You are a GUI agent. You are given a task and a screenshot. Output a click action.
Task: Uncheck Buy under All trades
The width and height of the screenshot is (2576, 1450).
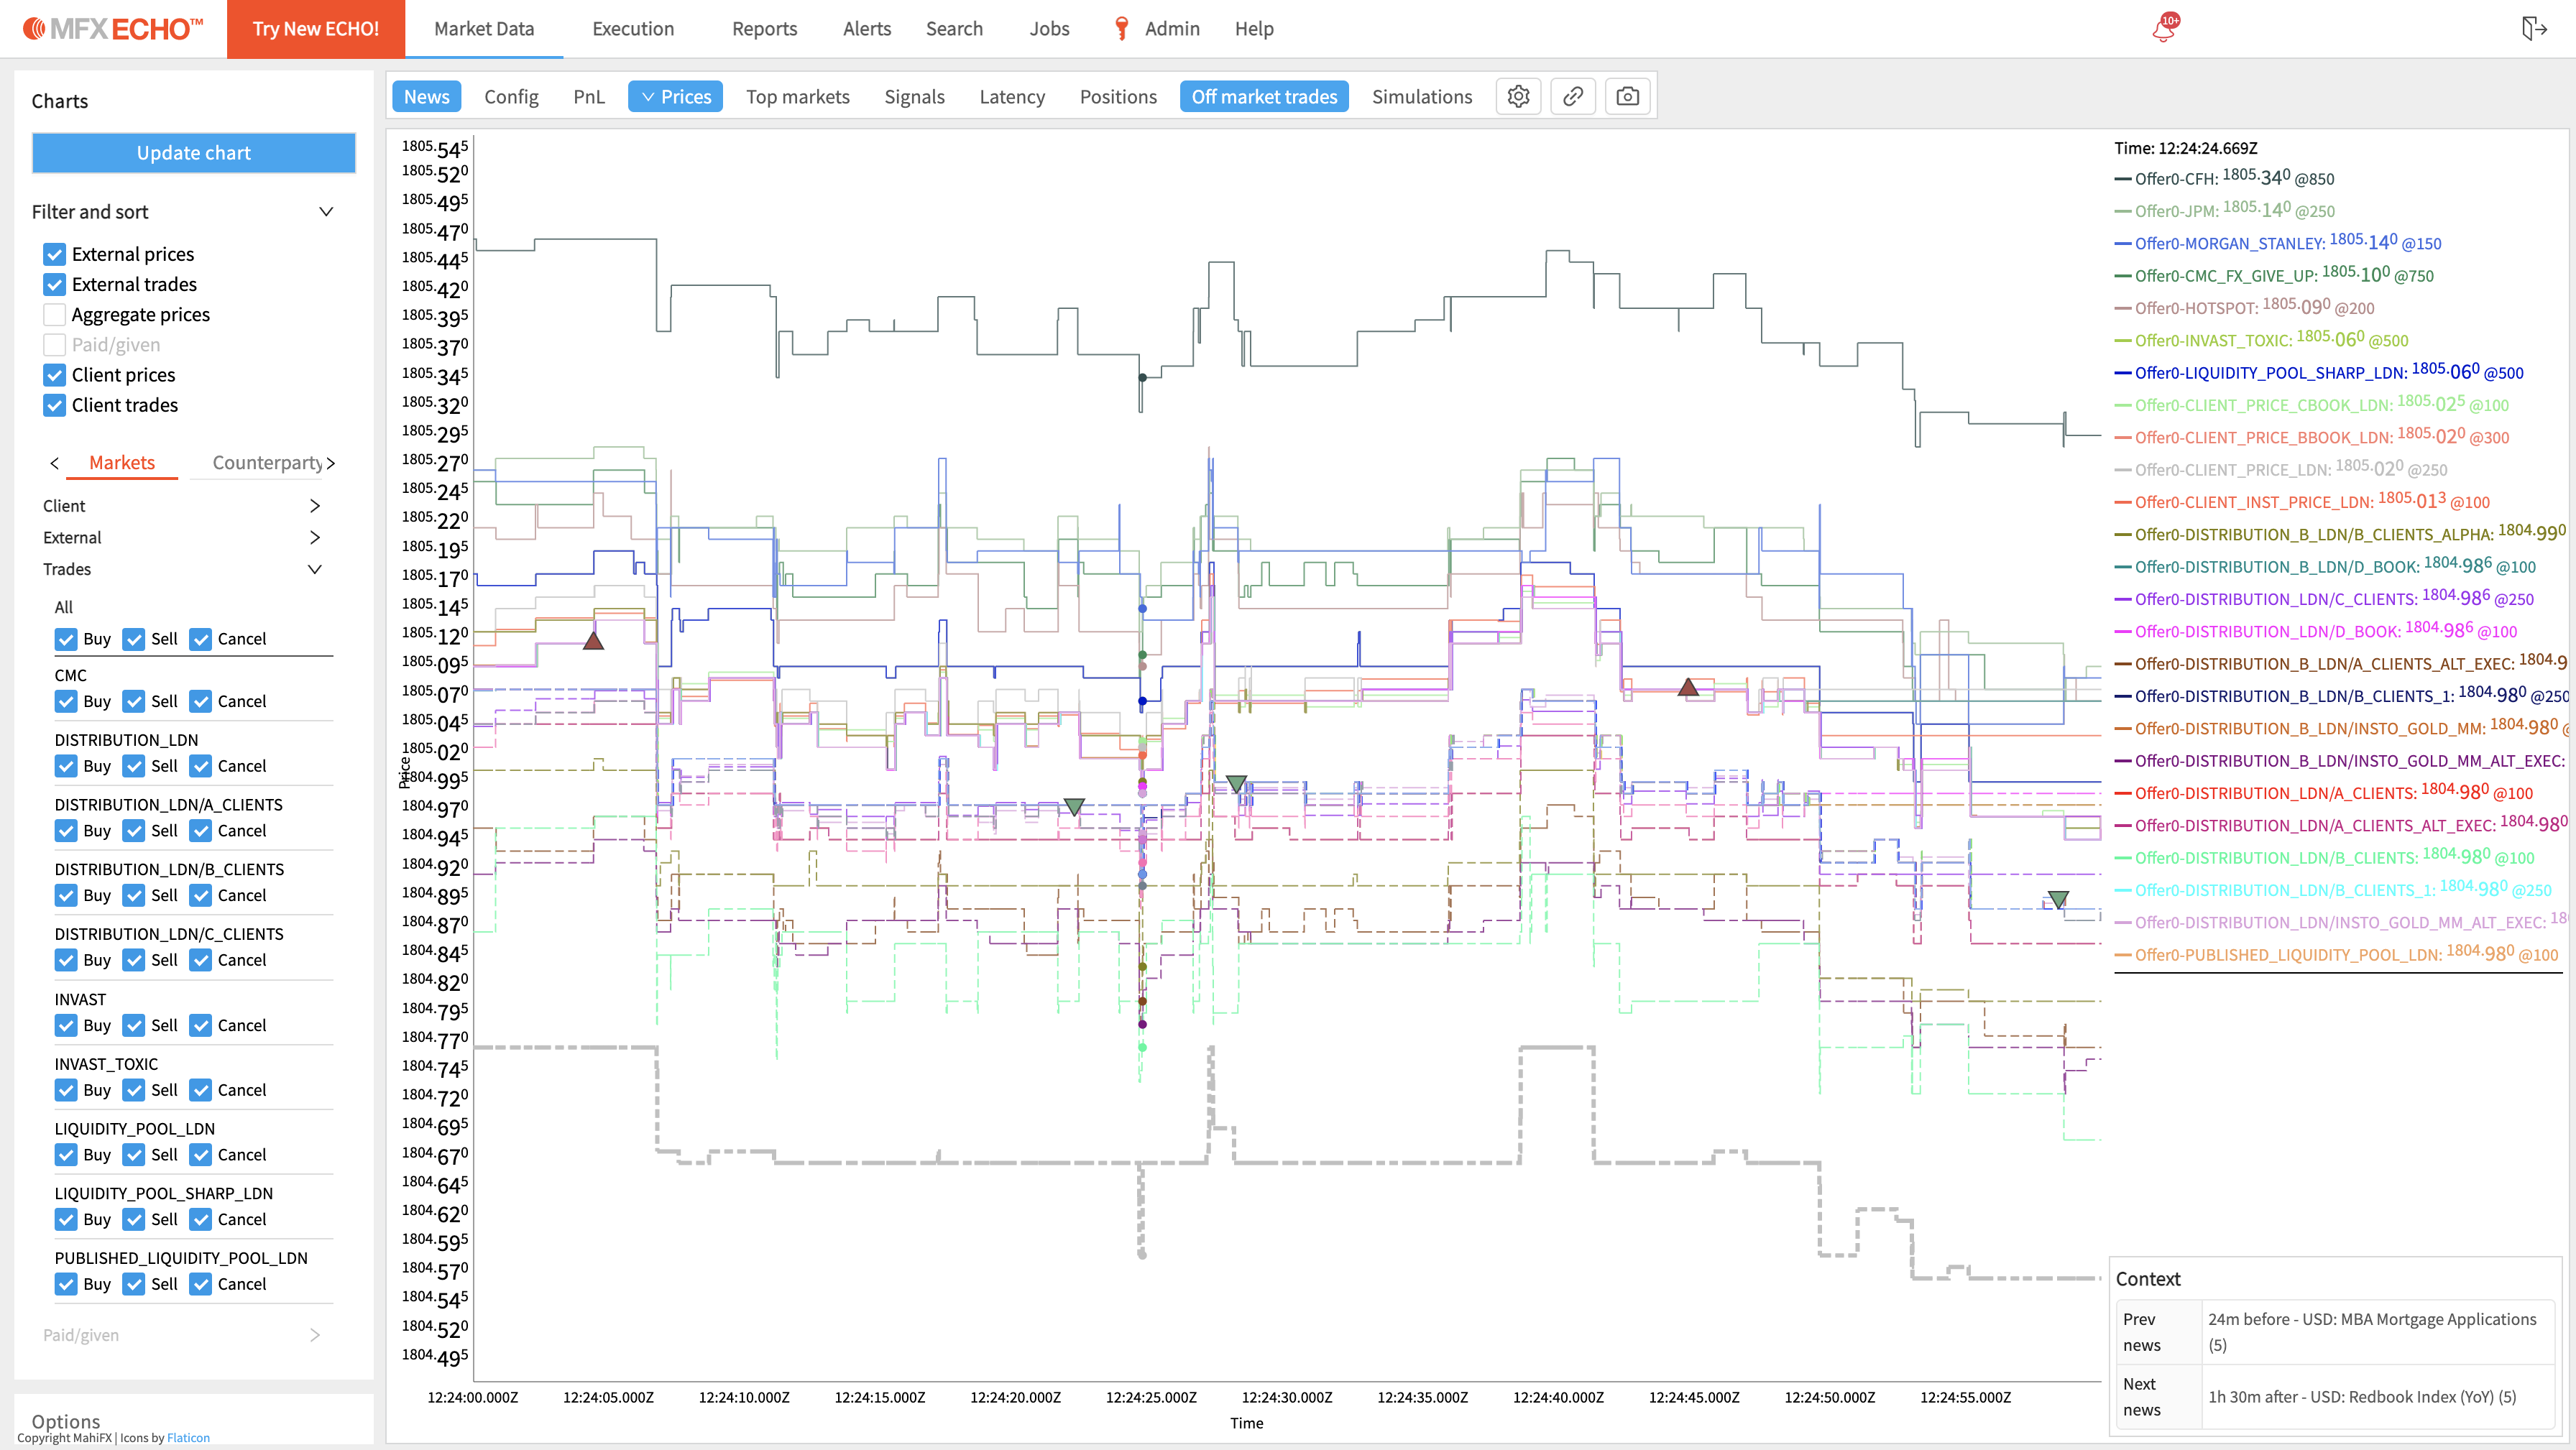click(x=66, y=639)
